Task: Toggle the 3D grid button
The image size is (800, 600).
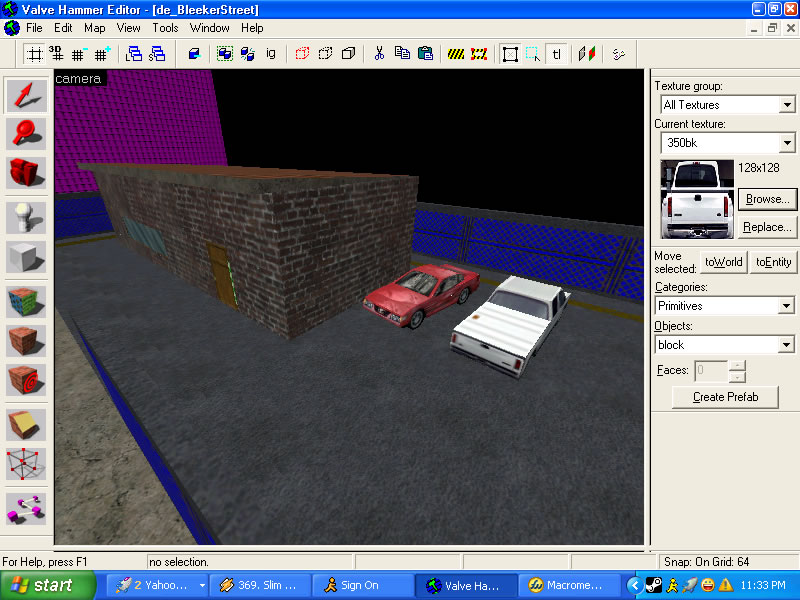Action: (x=56, y=53)
